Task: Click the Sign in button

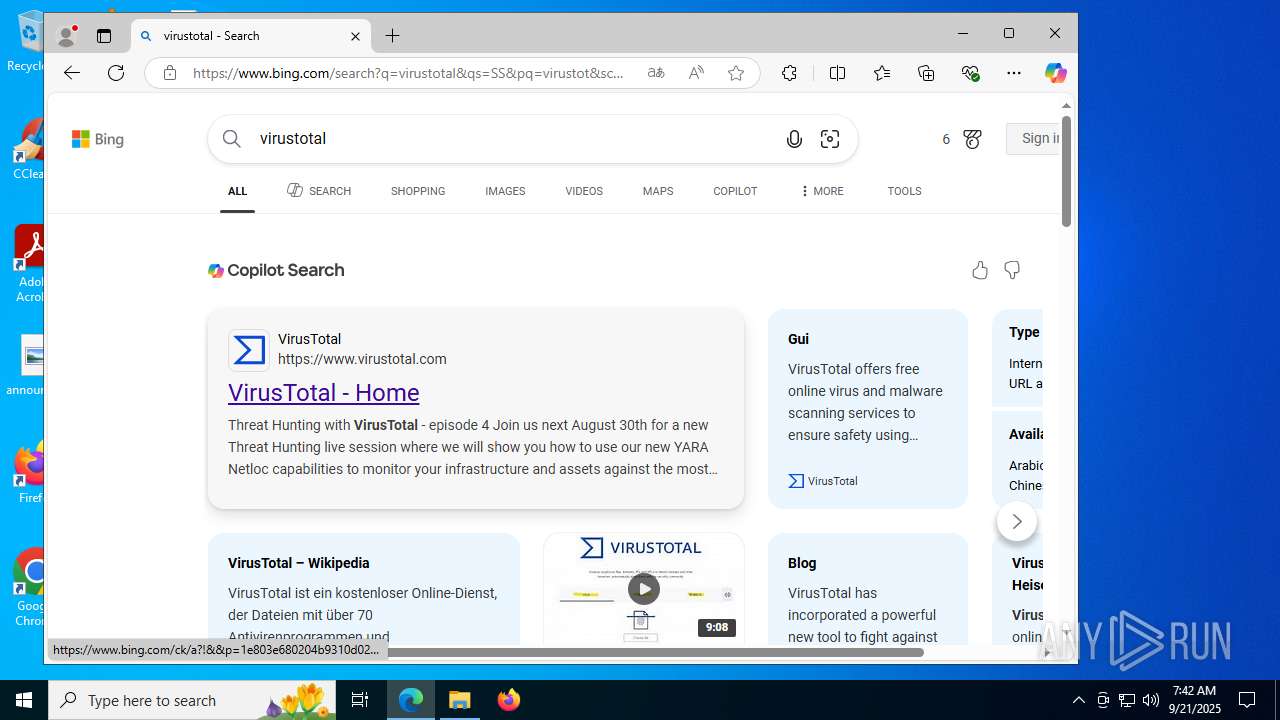Action: 1034,139
